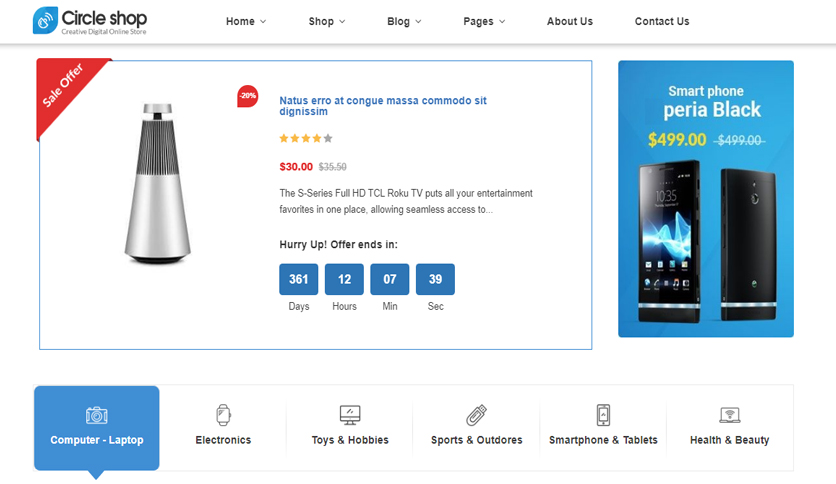836x484 pixels.
Task: Expand the Shop menu chevron
Action: point(342,22)
